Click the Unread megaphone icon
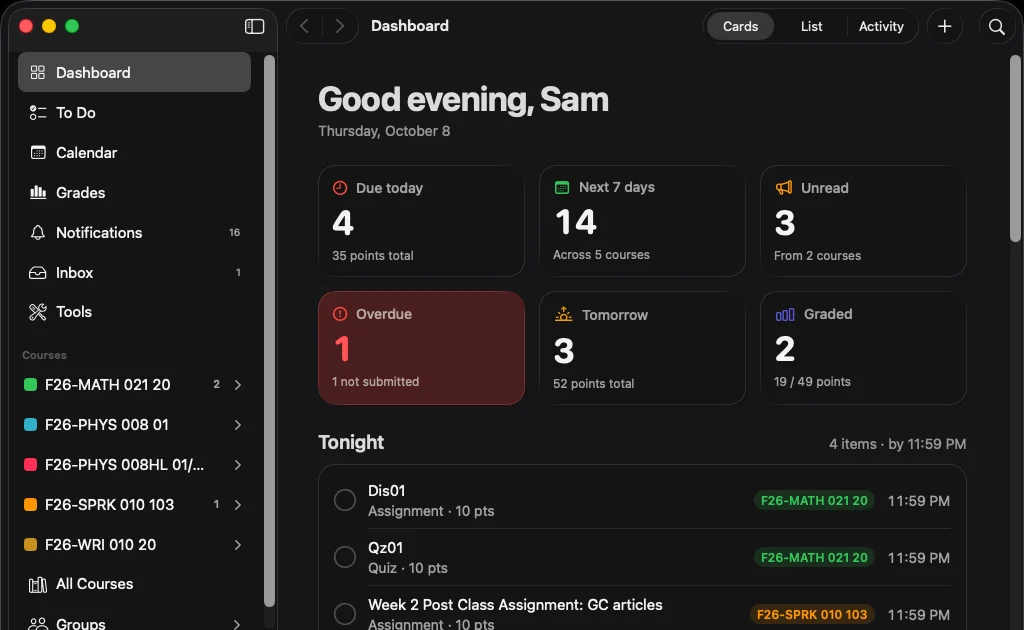 coord(784,188)
